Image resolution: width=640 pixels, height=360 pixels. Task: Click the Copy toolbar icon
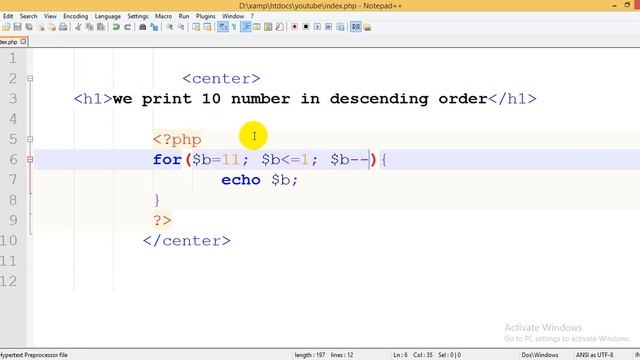89,27
